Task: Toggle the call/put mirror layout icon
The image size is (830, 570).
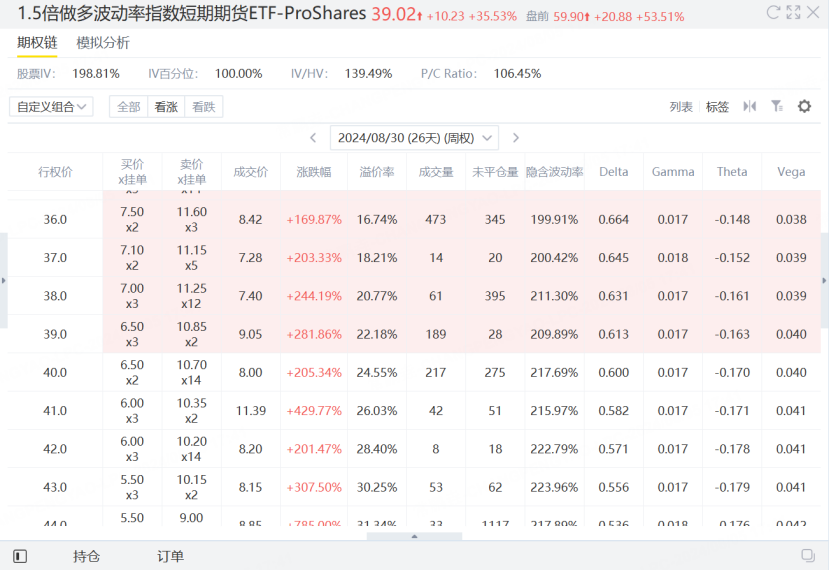Action: tap(749, 106)
